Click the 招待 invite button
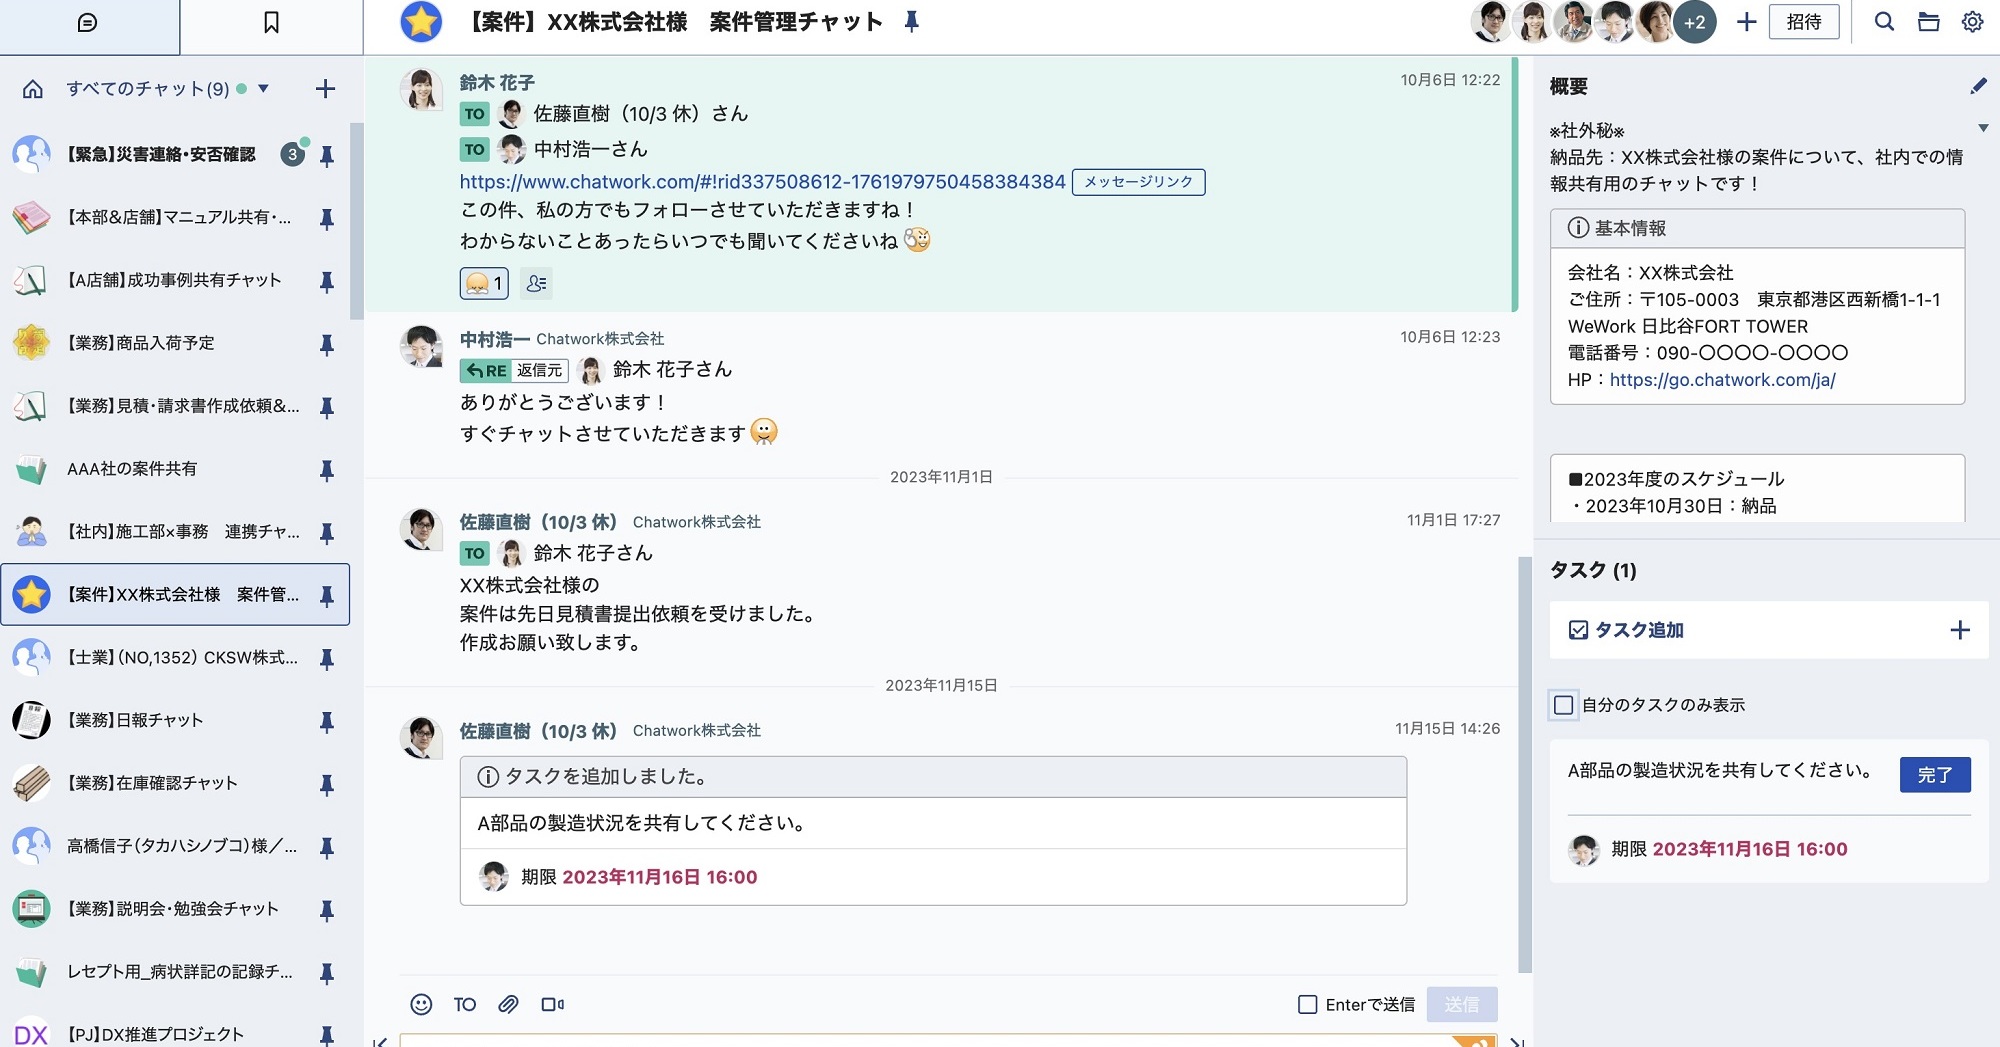This screenshot has width=2000, height=1047. point(1805,22)
